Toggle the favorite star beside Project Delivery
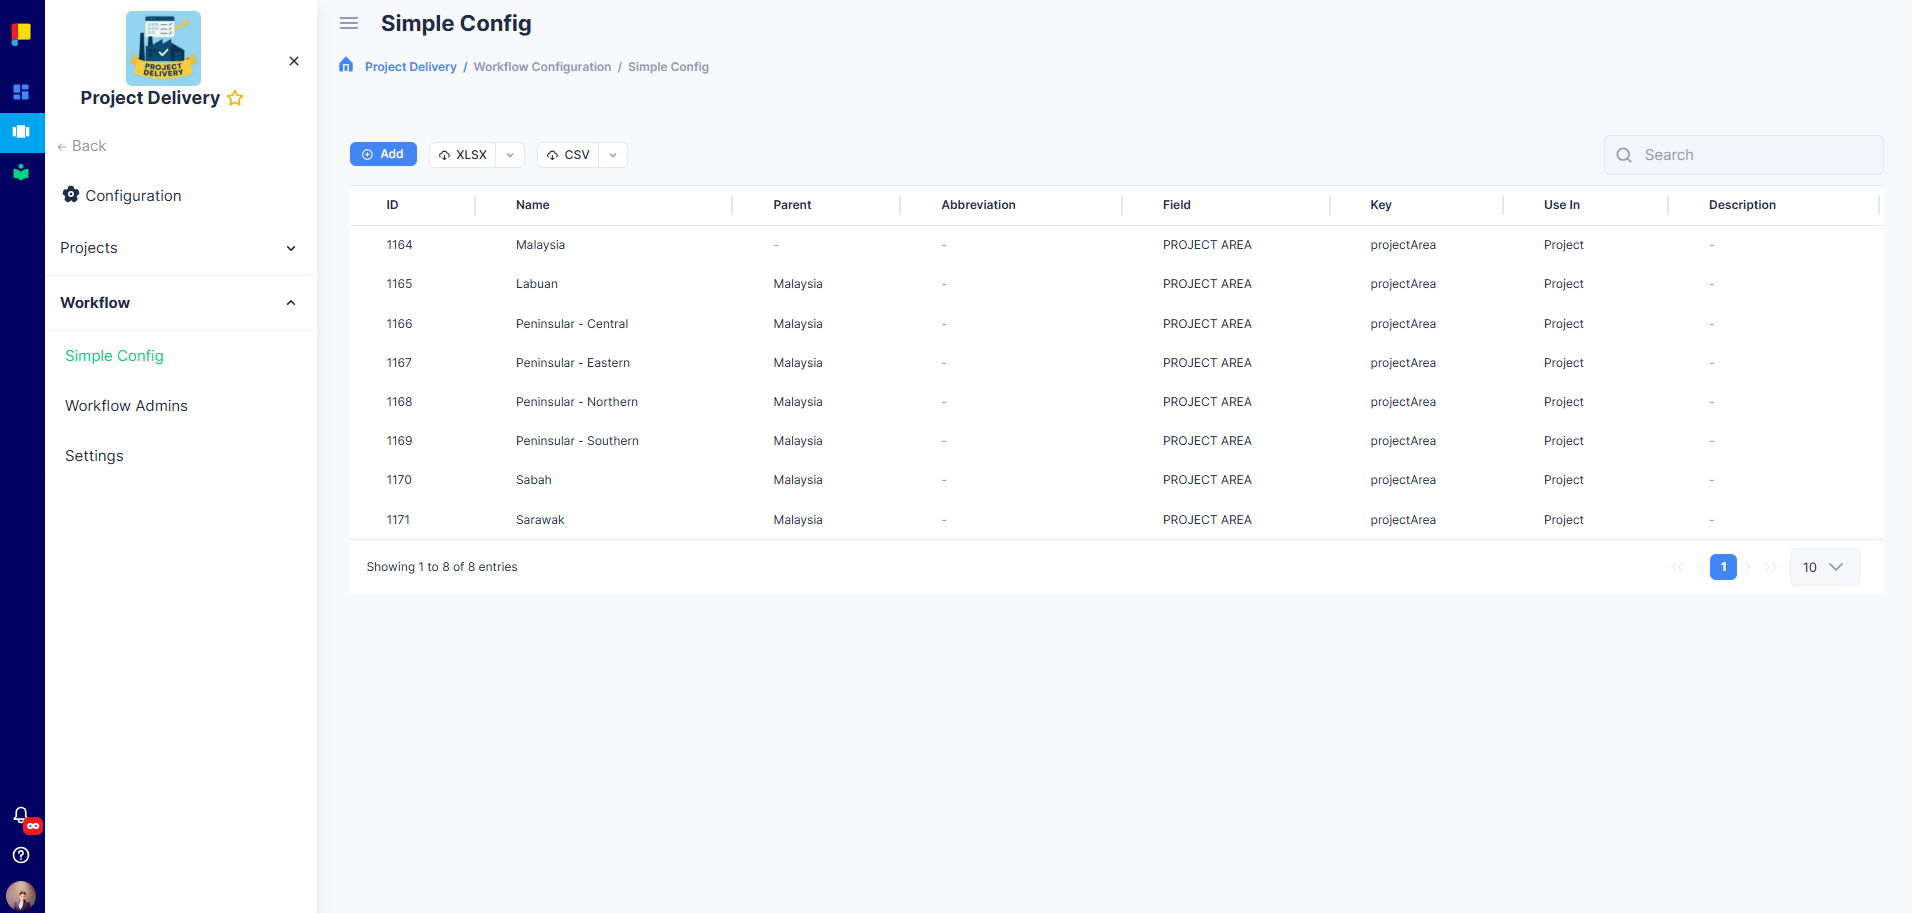 pyautogui.click(x=235, y=98)
